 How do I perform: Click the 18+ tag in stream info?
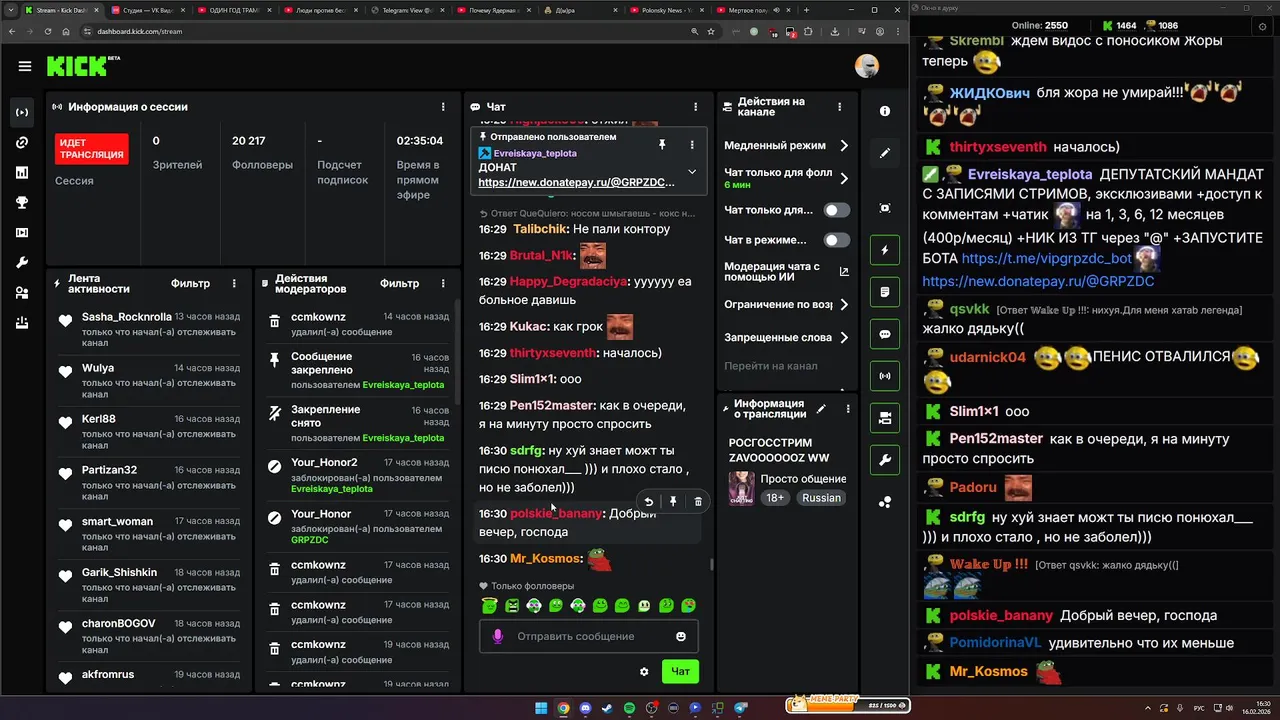(776, 498)
